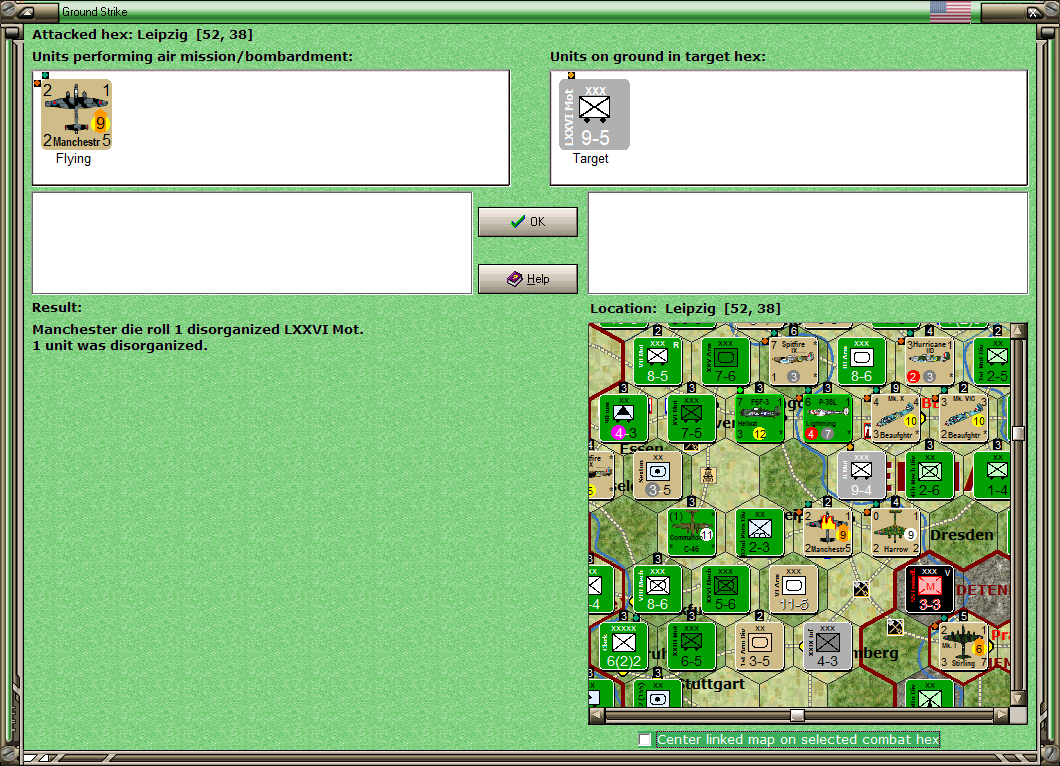
Task: Click the XXXXX 6(2)2 headquarters counter
Action: click(623, 646)
